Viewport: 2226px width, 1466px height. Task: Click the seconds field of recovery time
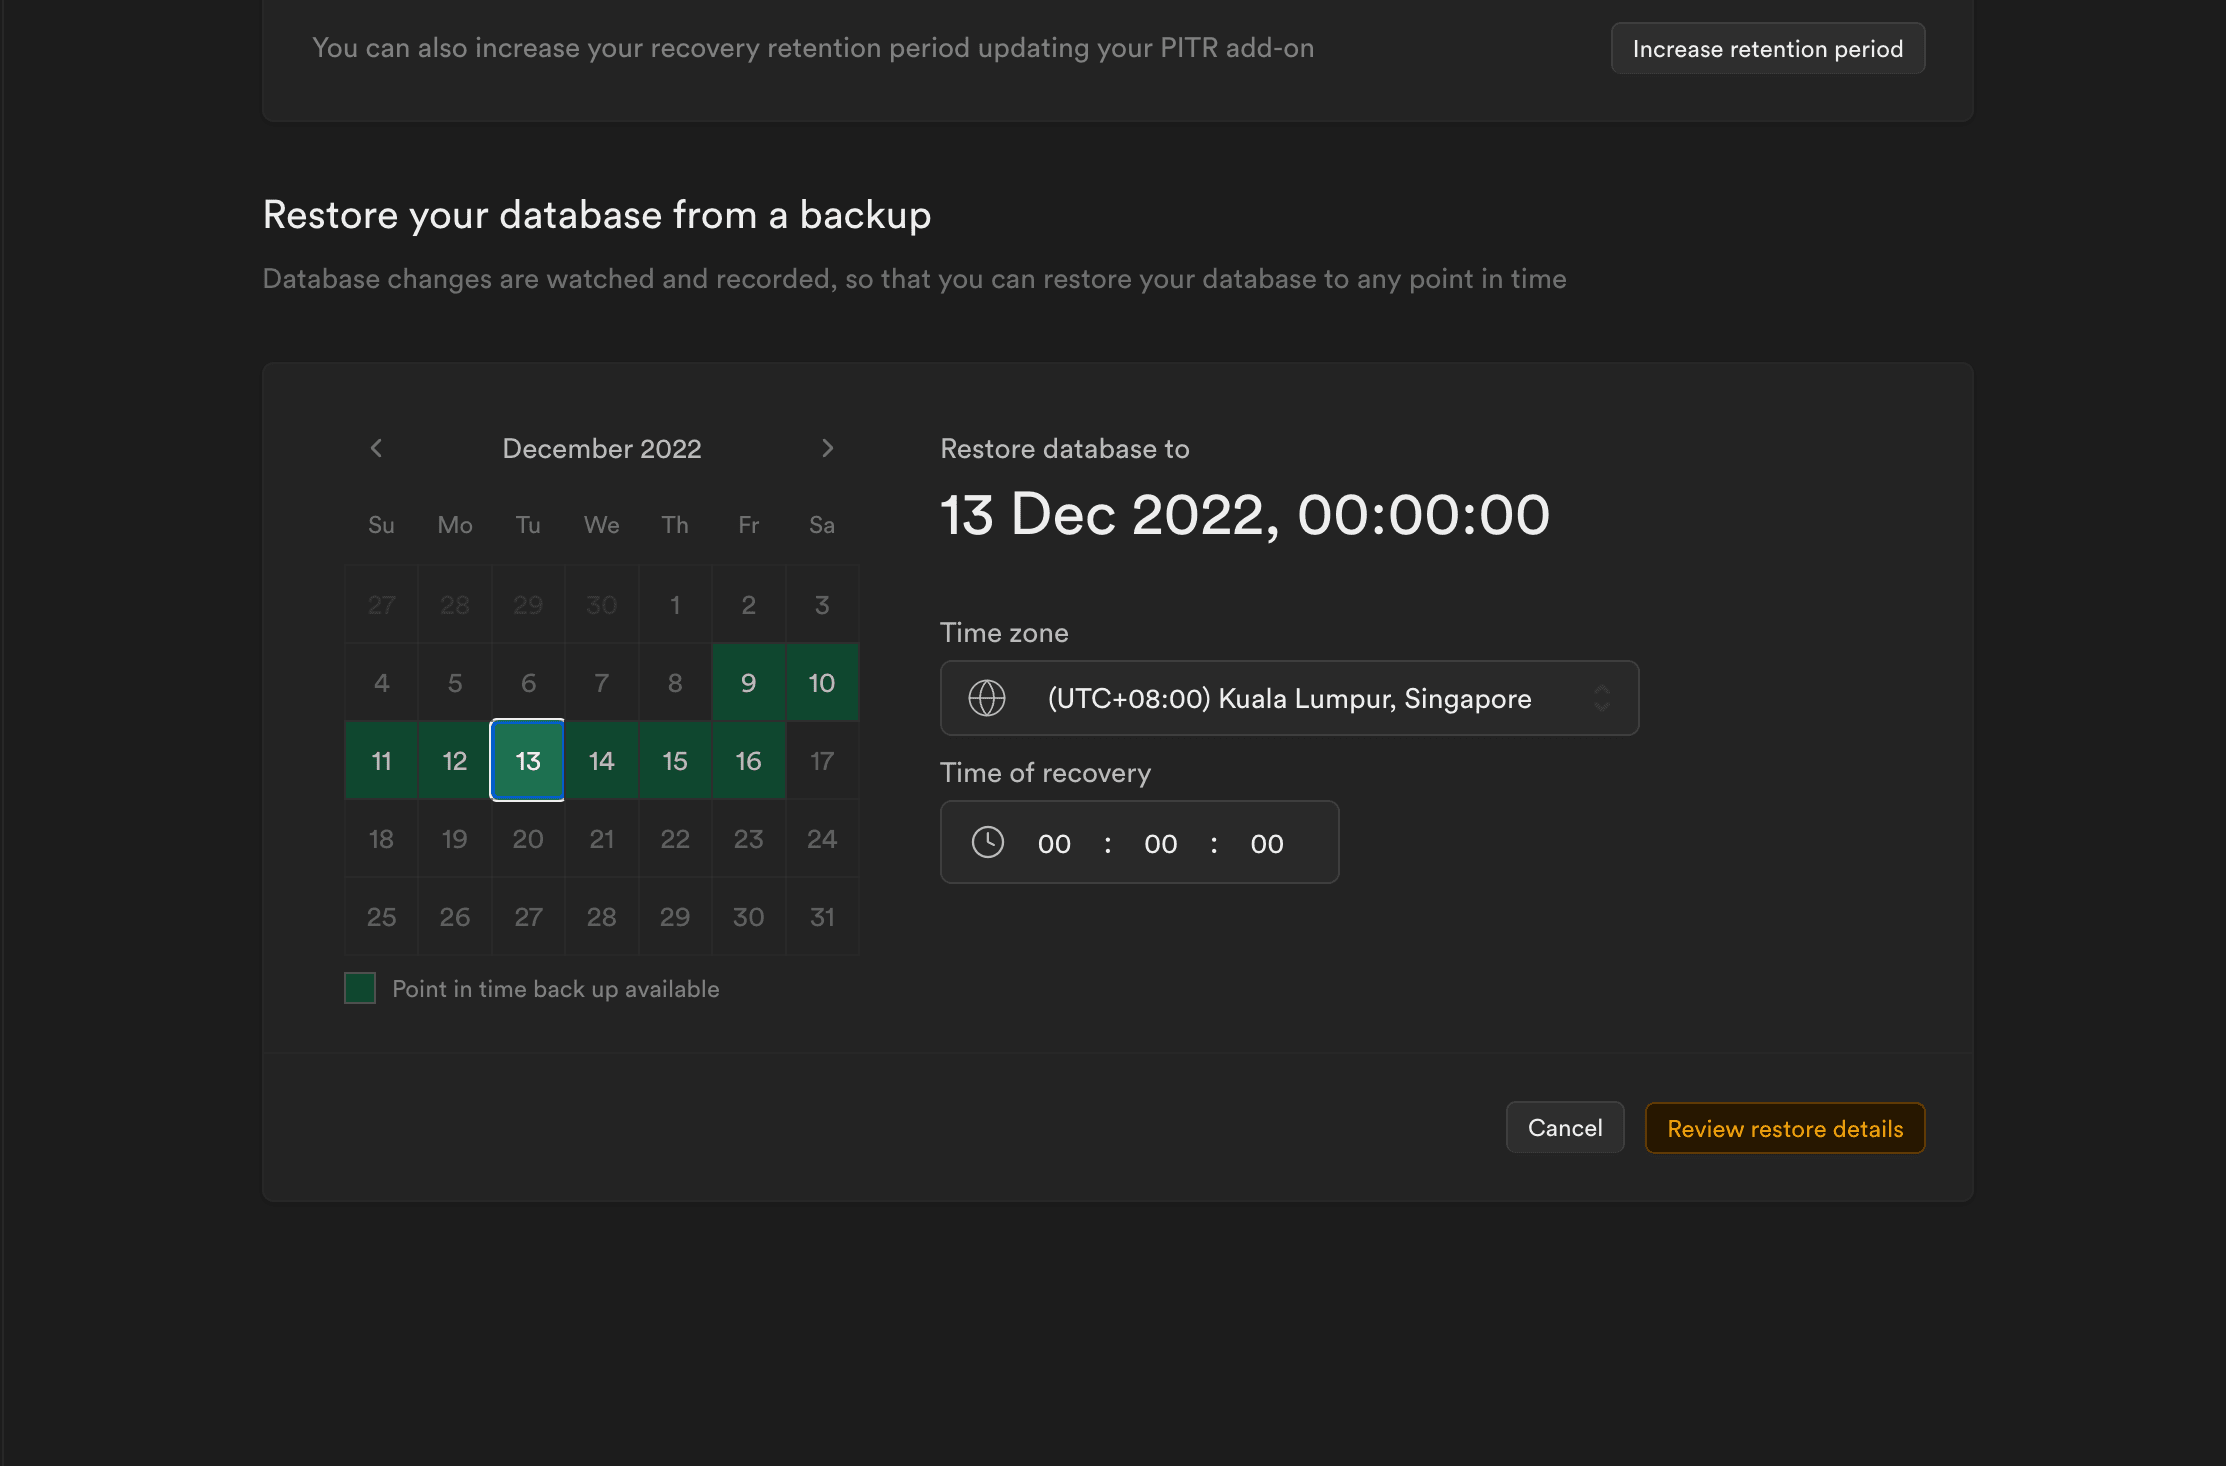pos(1266,844)
